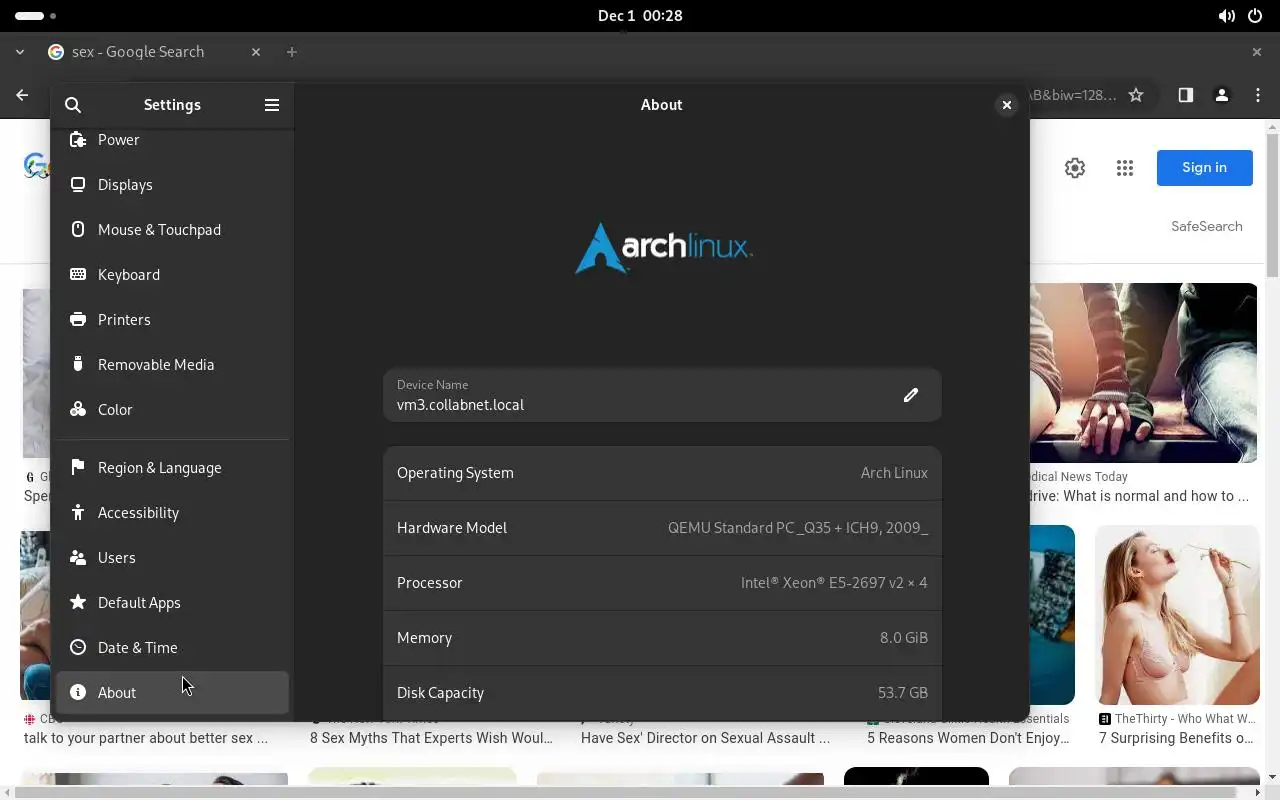Click the Device Name field vm3.collabnet.local
Image resolution: width=1280 pixels, height=800 pixels.
(662, 395)
